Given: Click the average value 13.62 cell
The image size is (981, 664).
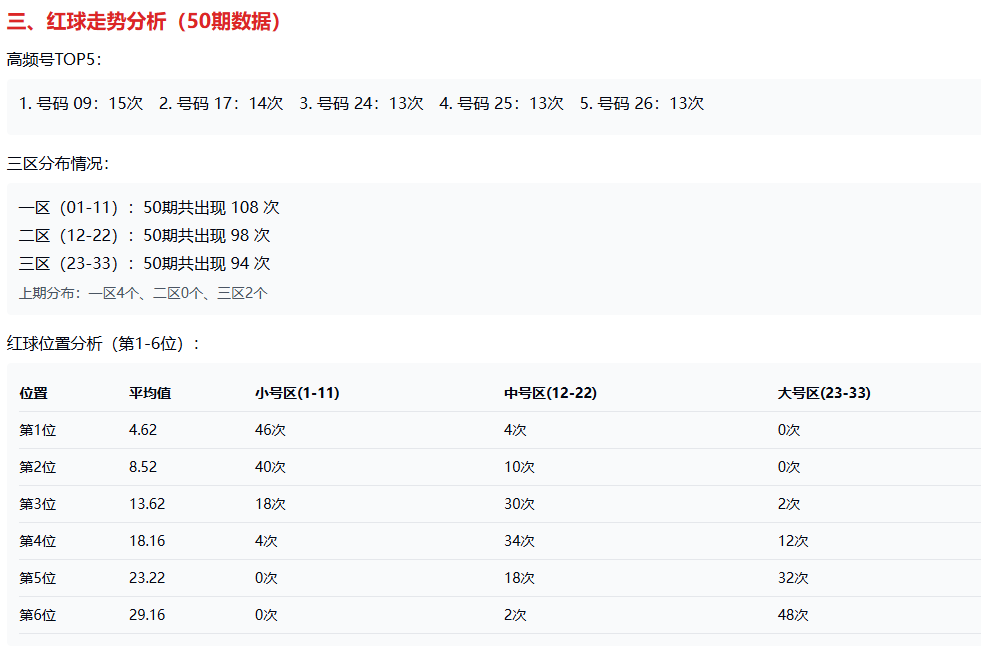Looking at the screenshot, I should [x=147, y=504].
